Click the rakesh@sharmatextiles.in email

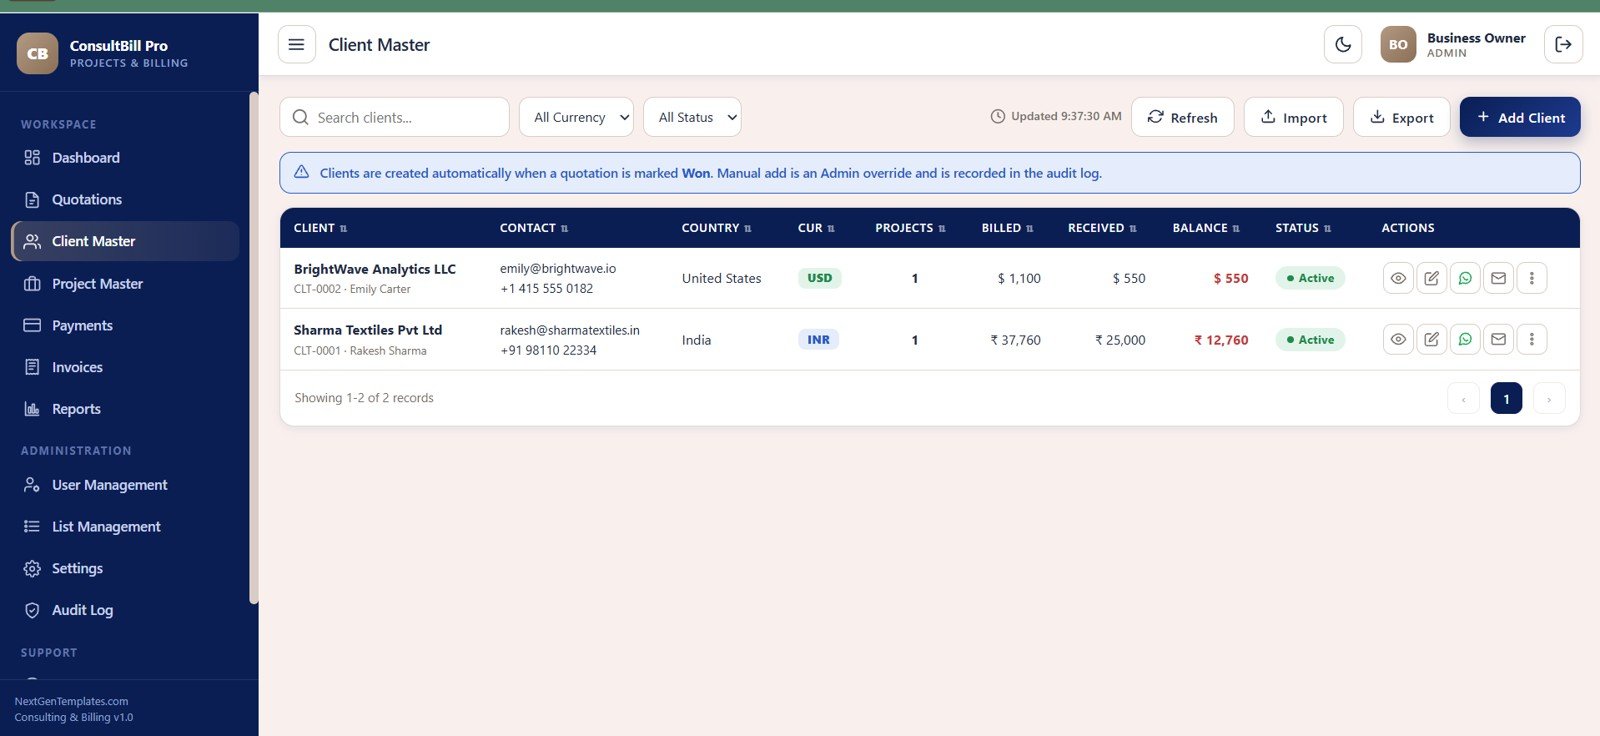[x=570, y=330]
